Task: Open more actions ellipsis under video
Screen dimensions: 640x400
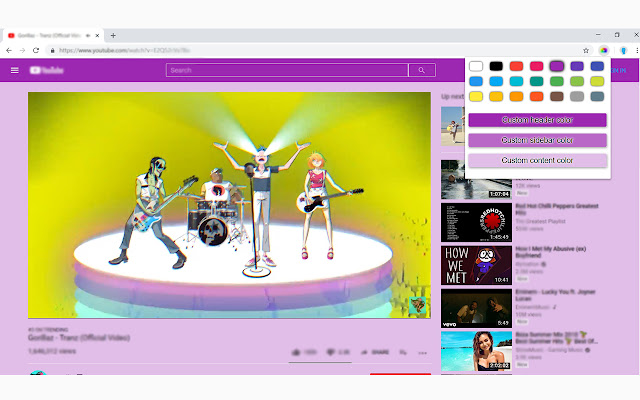Action: click(x=422, y=352)
